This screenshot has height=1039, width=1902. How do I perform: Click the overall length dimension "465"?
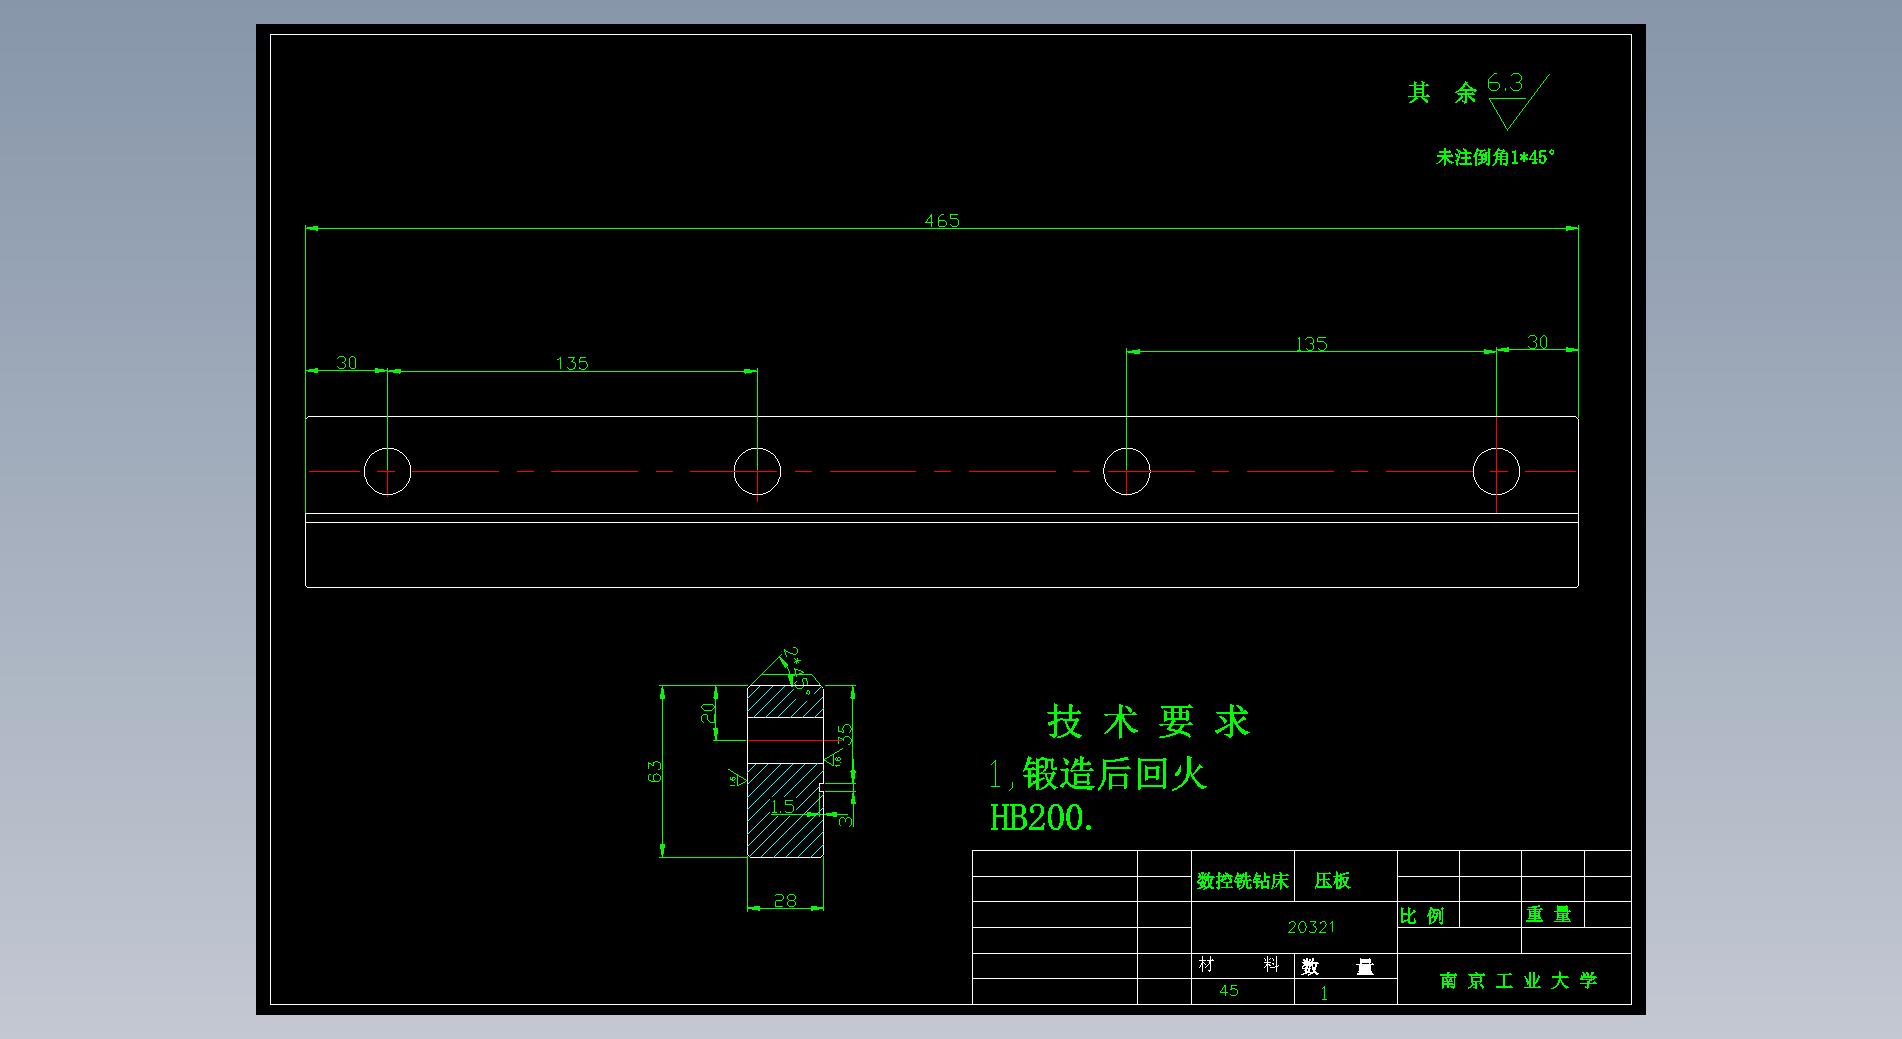click(x=942, y=220)
